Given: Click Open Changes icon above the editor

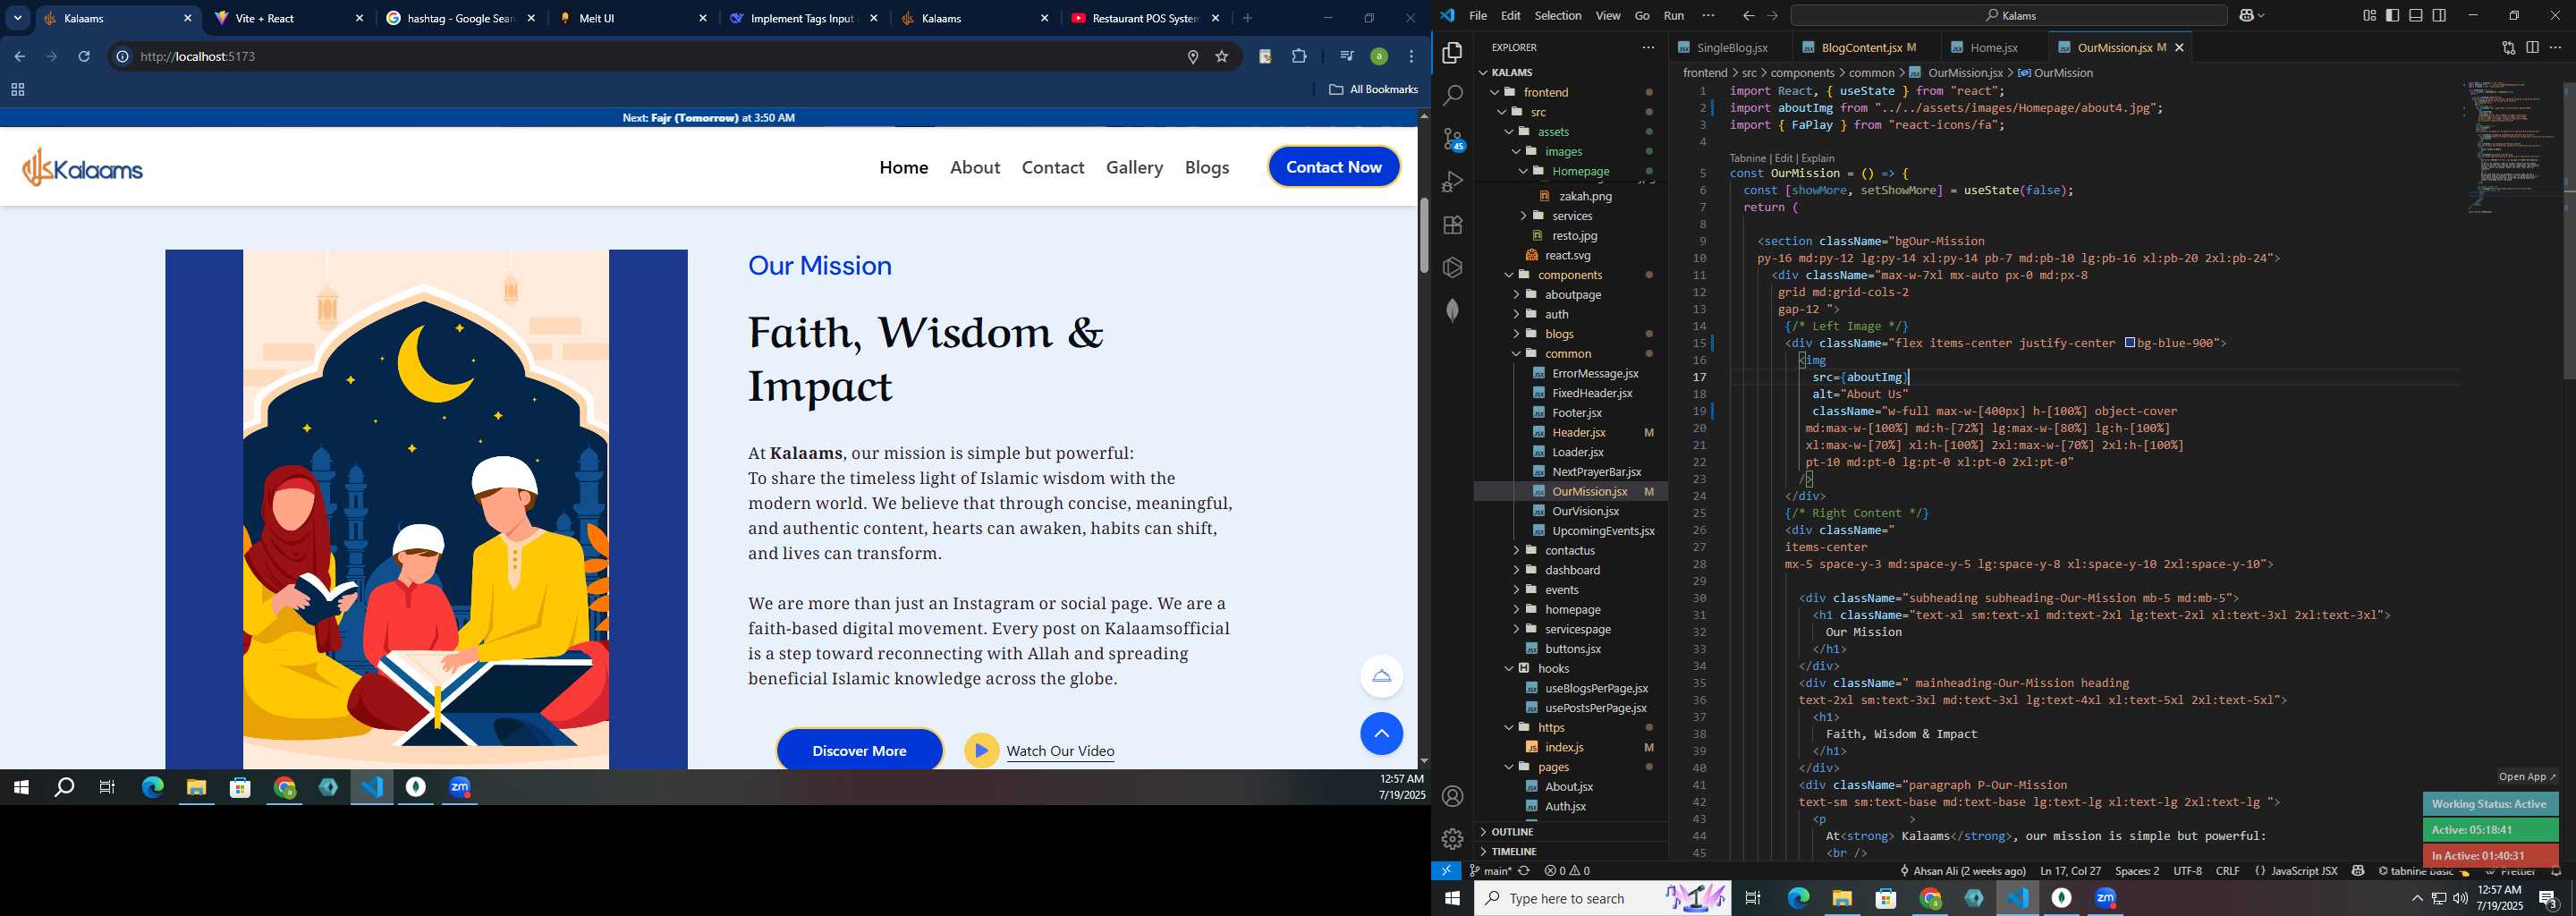Looking at the screenshot, I should pos(2508,47).
